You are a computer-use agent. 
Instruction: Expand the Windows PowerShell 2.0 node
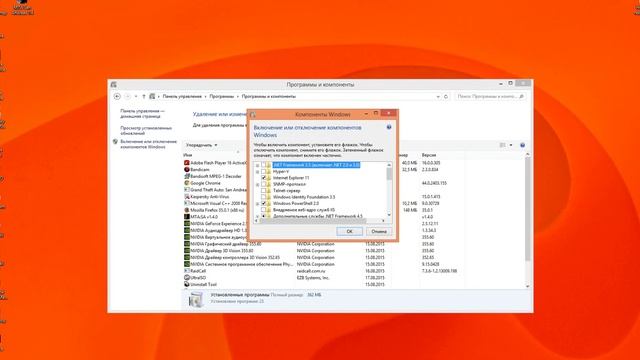[x=258, y=203]
